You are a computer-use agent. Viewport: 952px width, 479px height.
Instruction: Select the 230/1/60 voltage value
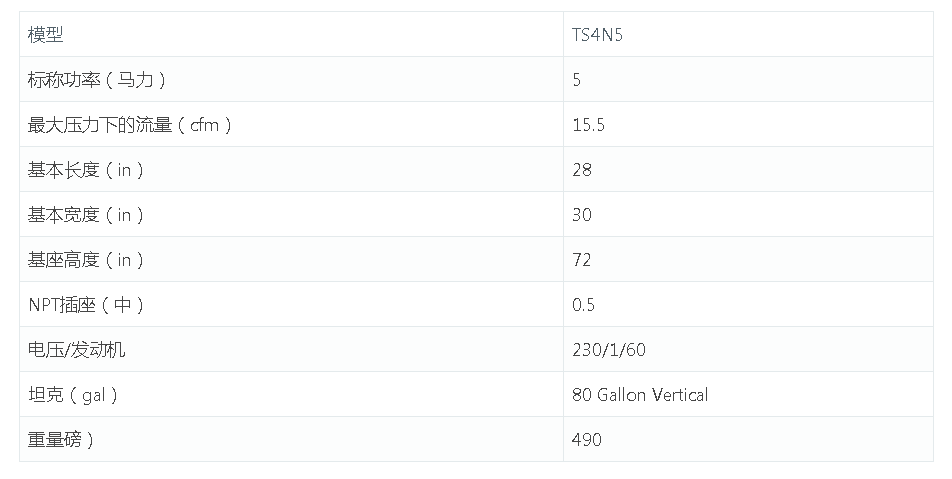608,349
